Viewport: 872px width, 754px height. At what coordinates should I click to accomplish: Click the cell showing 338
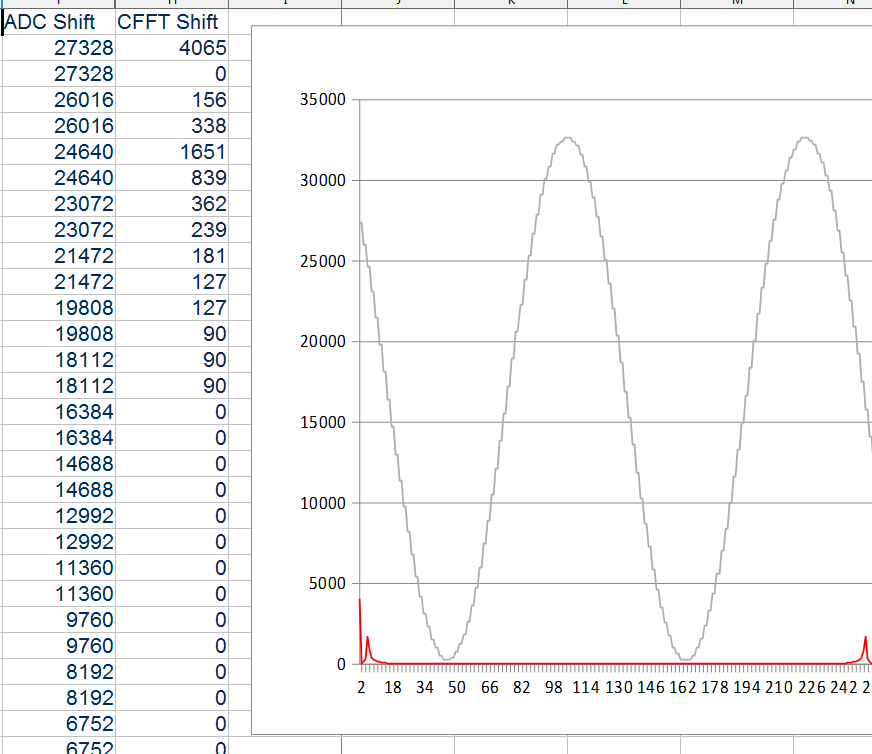click(172, 126)
